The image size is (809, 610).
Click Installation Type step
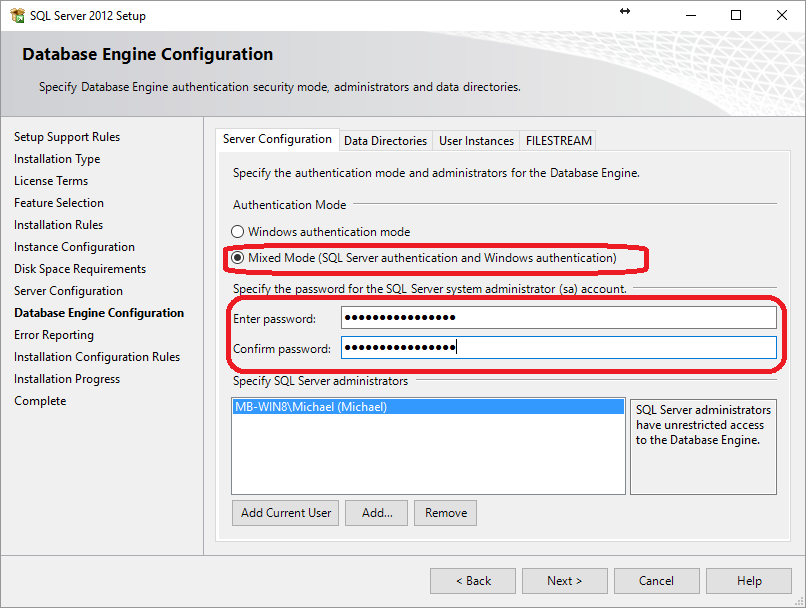tap(57, 159)
